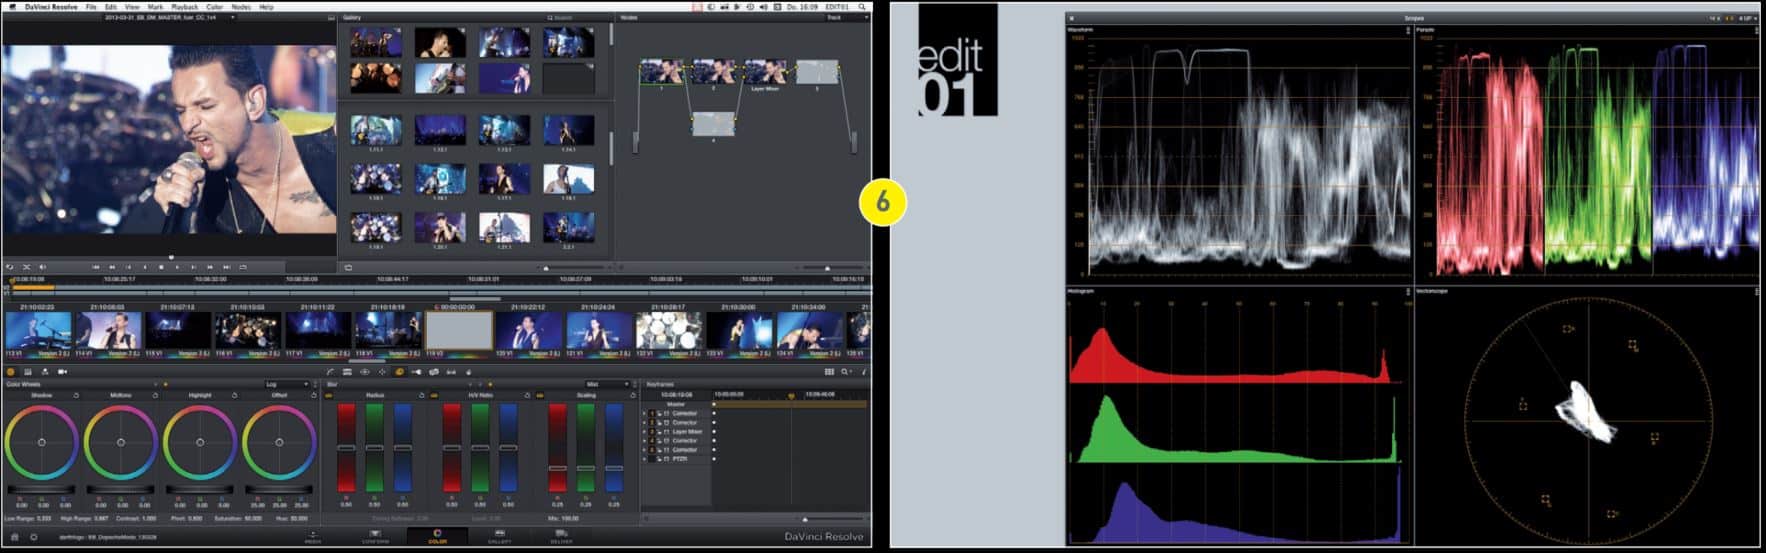1766x553 pixels.
Task: Expand the first Corrector keyframe track
Action: click(644, 413)
